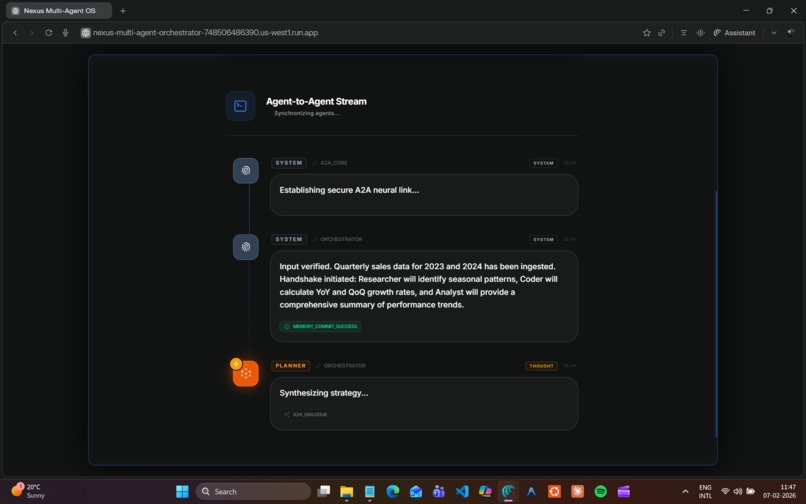Screen dimensions: 806x504
Task: Launch Visual Studio Code from the taskbar
Action: [462, 492]
